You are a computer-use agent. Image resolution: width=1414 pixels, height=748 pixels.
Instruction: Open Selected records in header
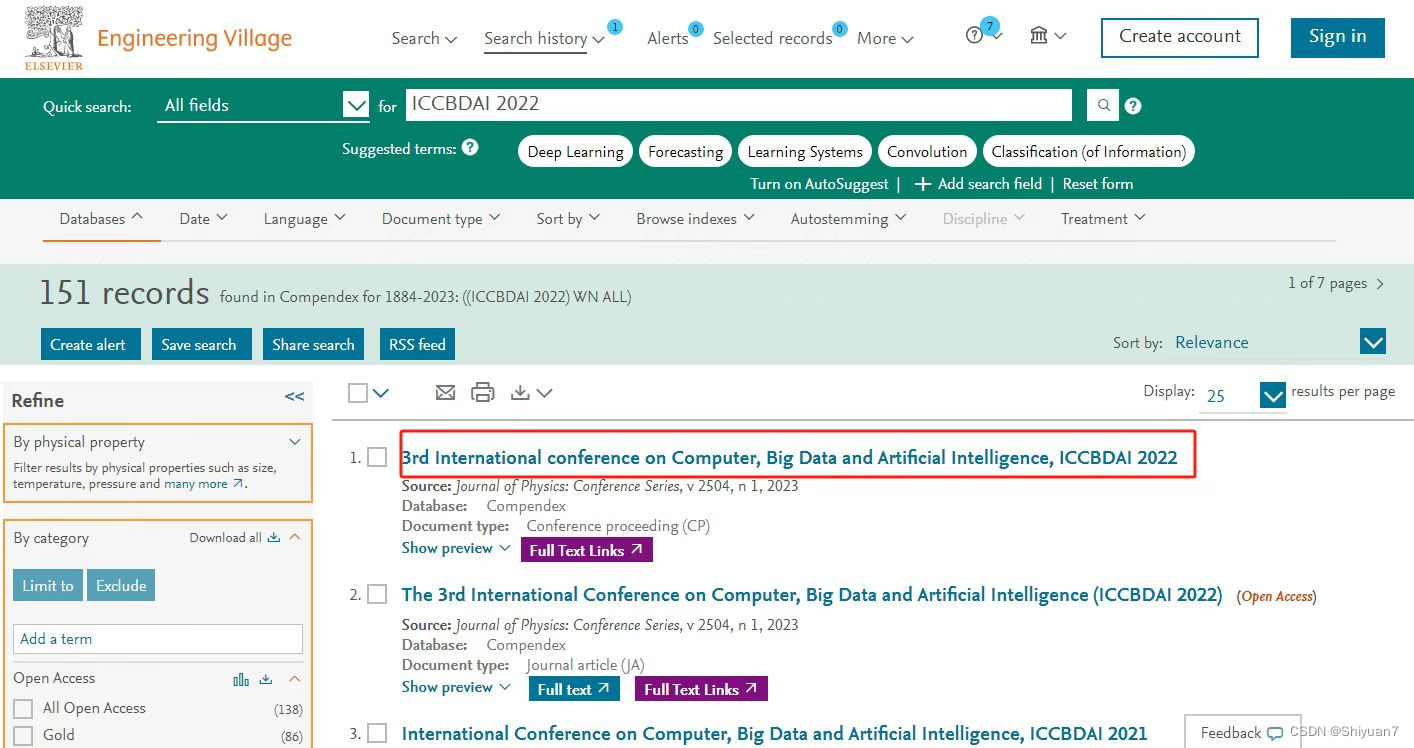tap(772, 38)
